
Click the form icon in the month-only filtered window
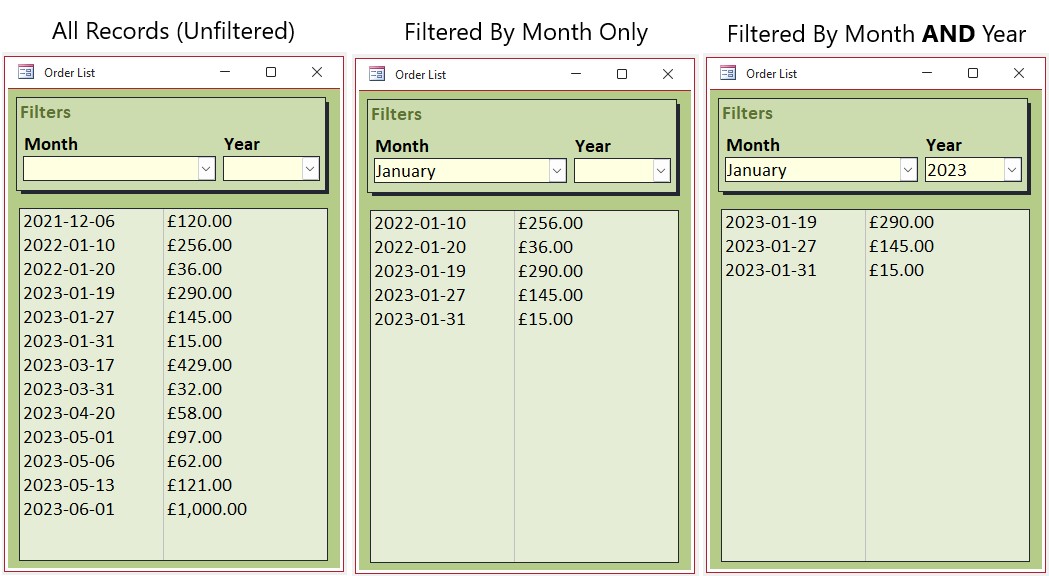(377, 74)
